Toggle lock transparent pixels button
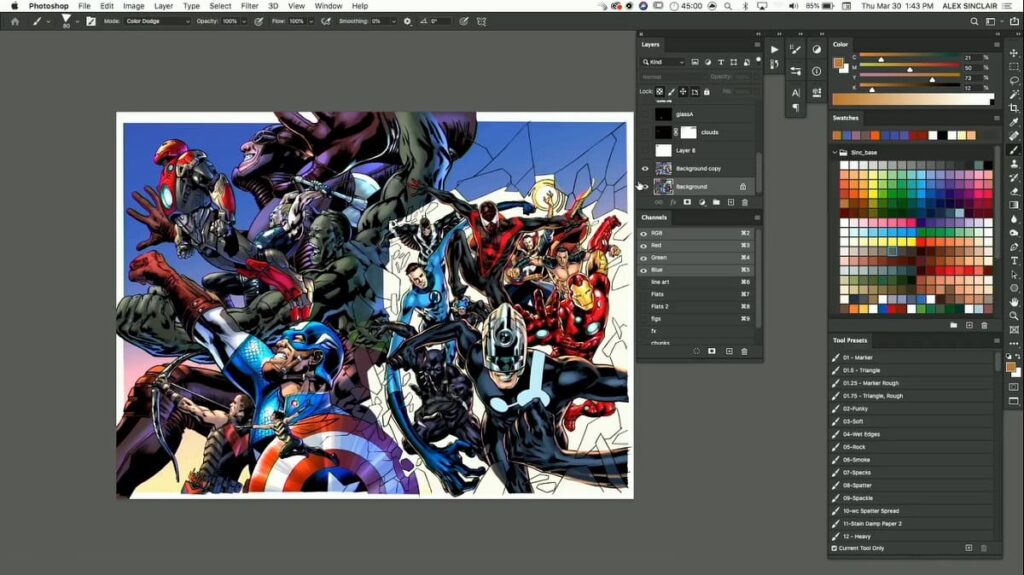The height and width of the screenshot is (575, 1024). pyautogui.click(x=660, y=92)
